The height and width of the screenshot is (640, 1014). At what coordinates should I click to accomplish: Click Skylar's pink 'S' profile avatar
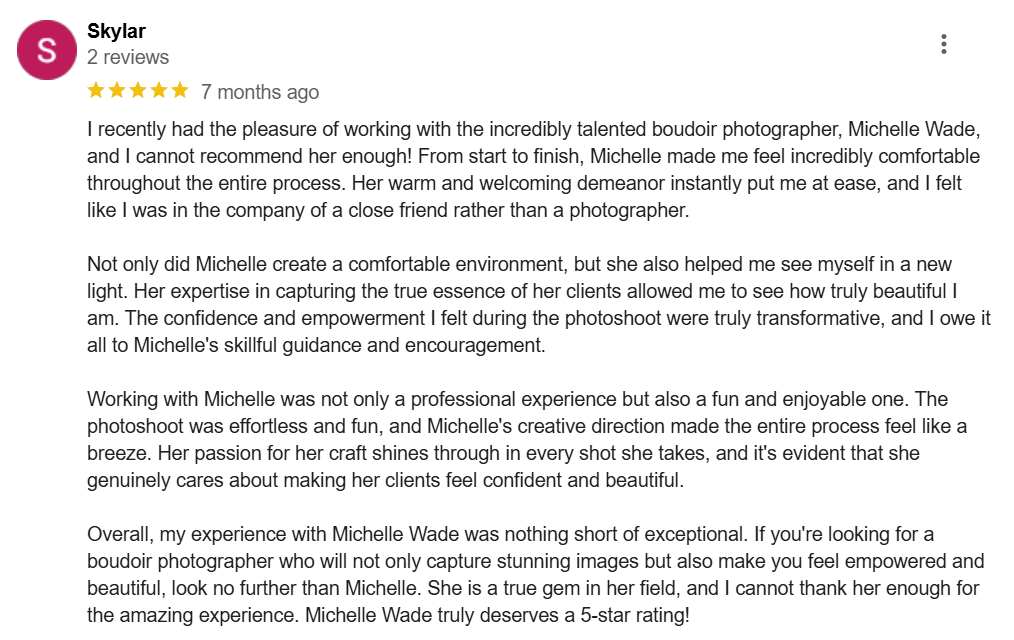point(47,50)
